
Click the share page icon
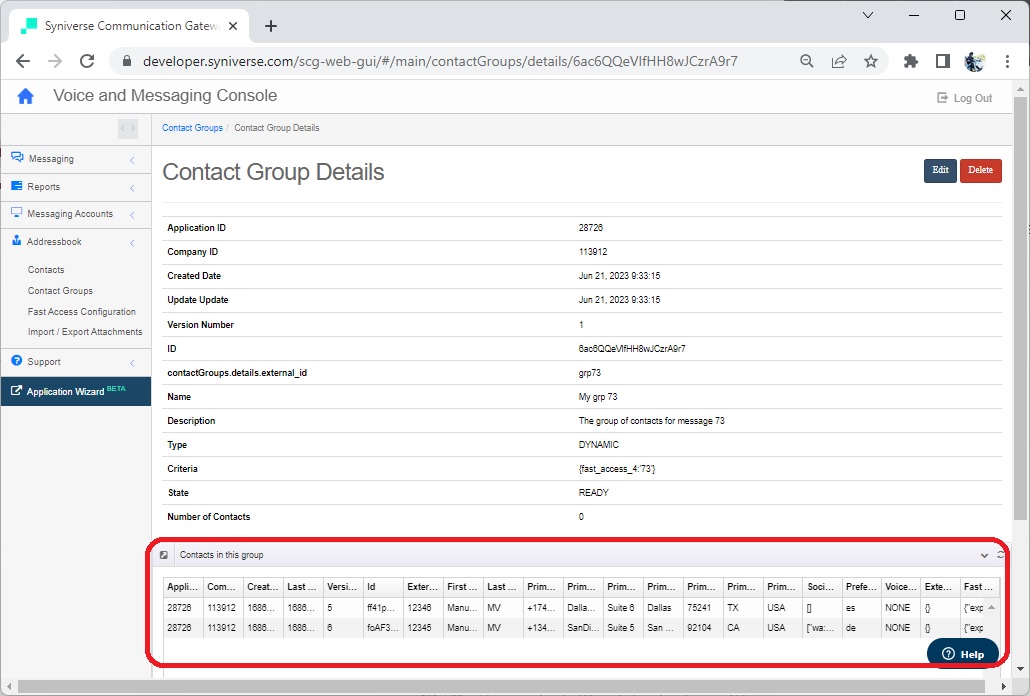click(839, 61)
